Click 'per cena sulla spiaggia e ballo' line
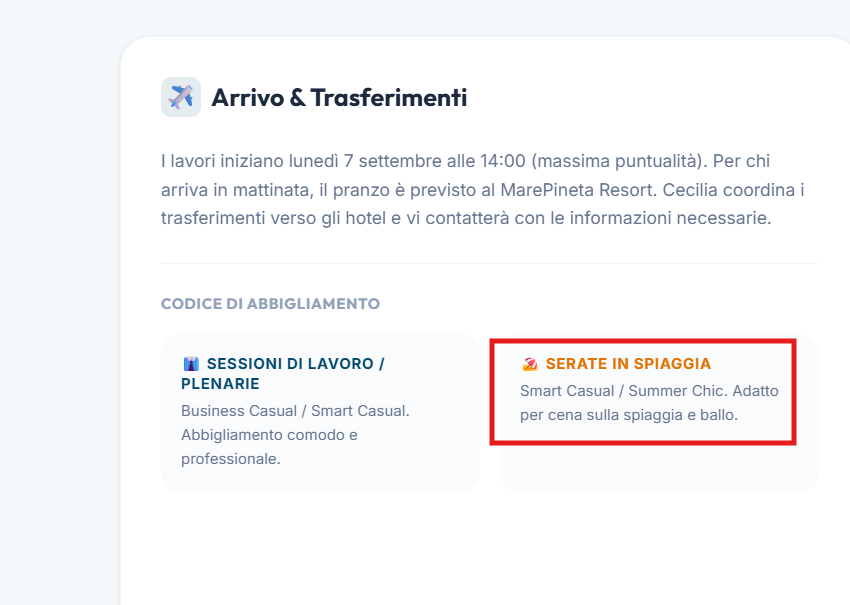The image size is (850, 605). coord(629,415)
